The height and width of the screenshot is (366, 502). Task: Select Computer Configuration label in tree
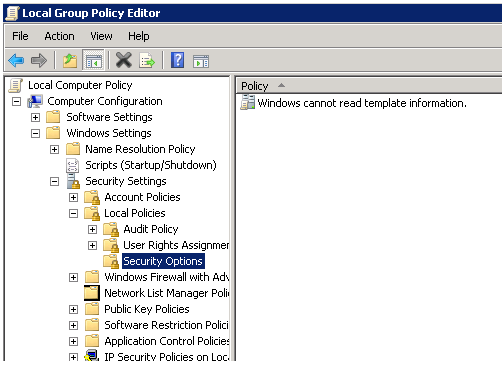[105, 101]
